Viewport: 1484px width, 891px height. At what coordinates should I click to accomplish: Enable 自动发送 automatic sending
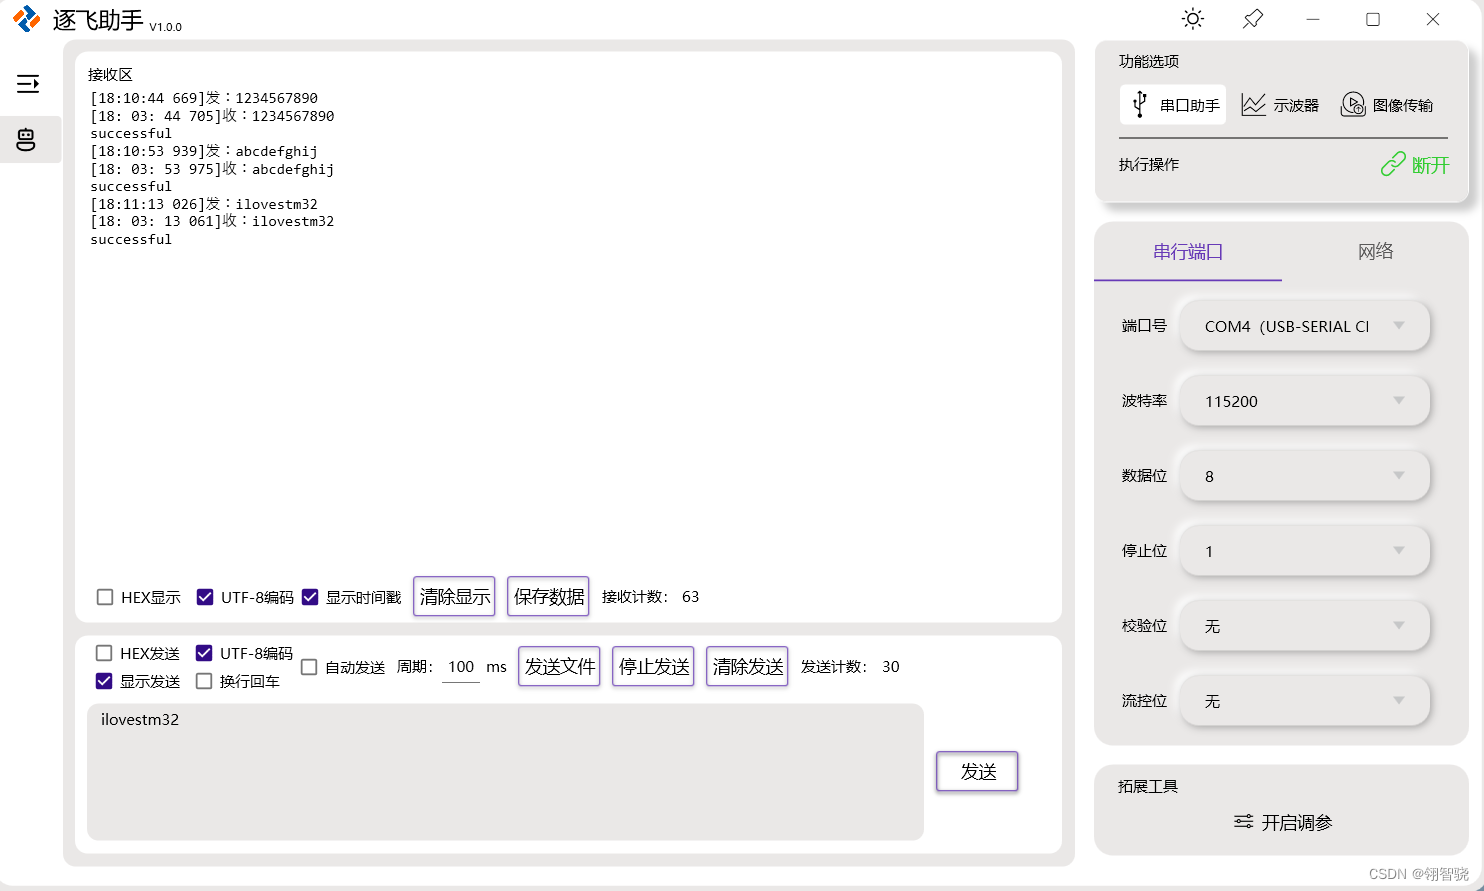tap(309, 667)
